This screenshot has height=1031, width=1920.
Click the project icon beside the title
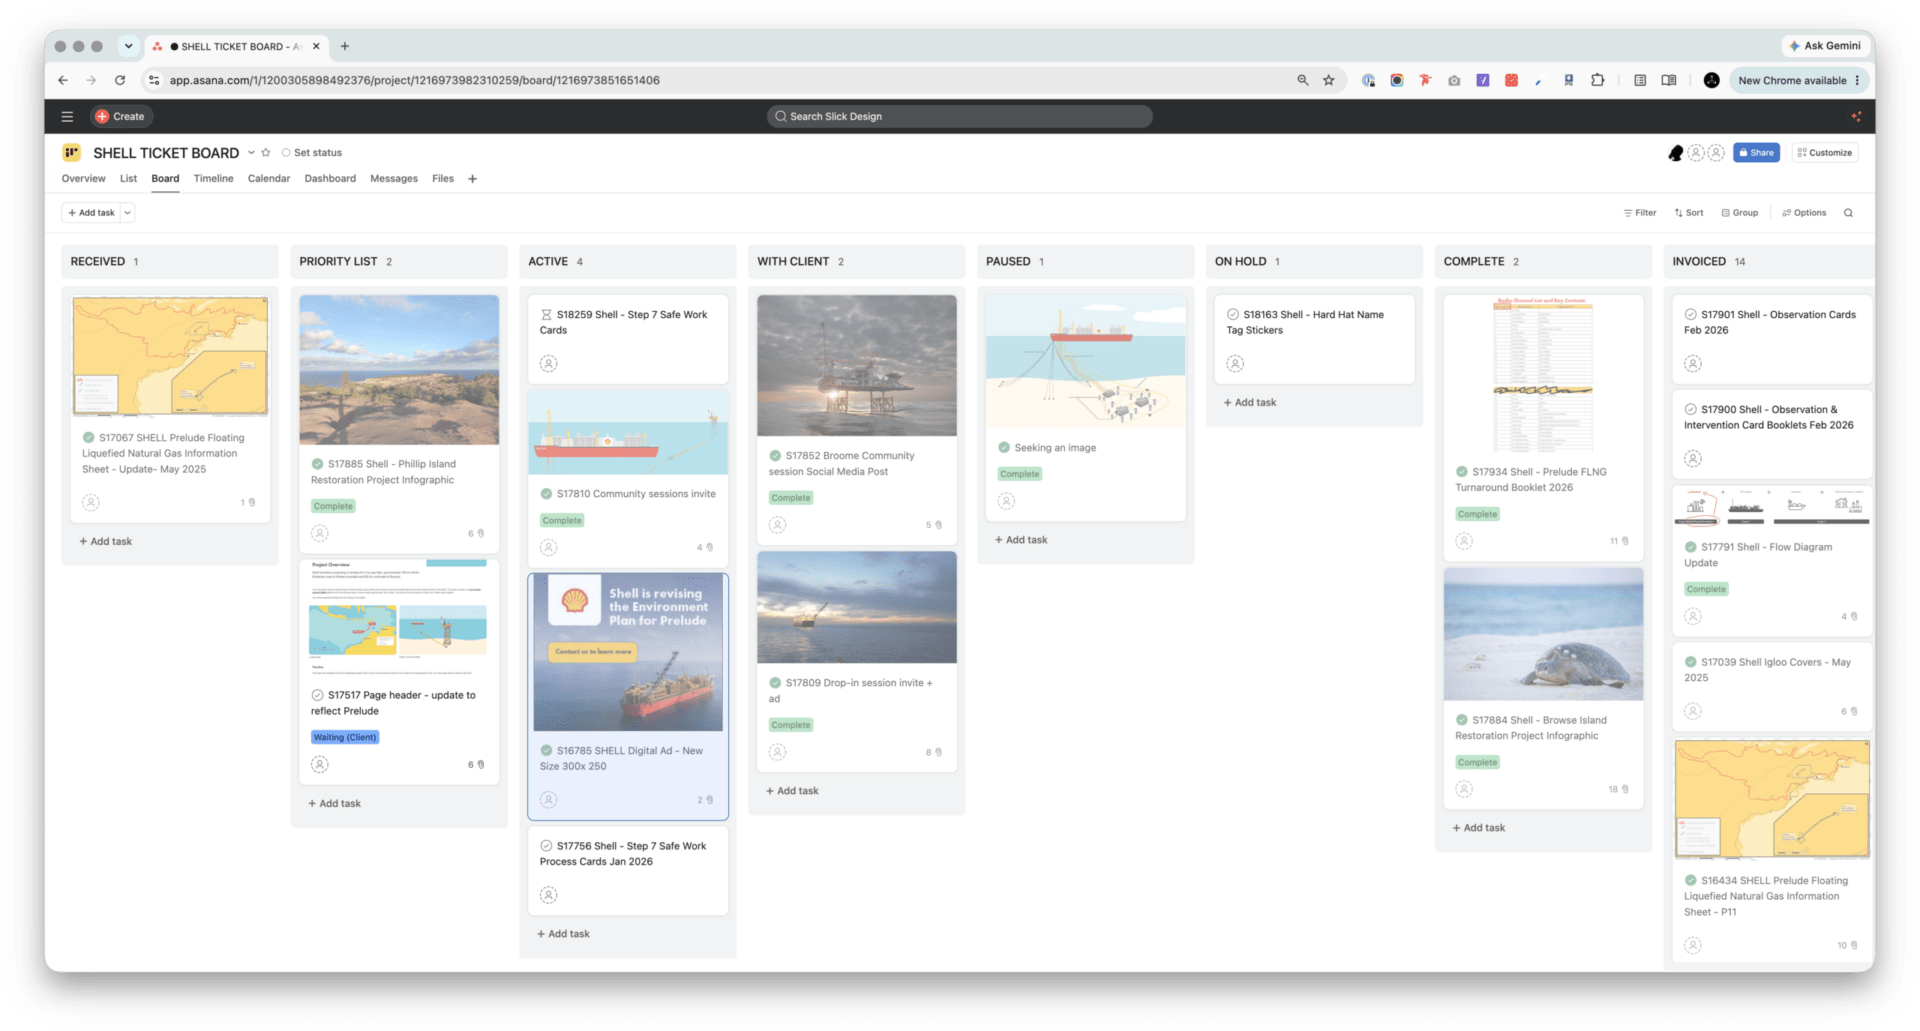pos(71,153)
